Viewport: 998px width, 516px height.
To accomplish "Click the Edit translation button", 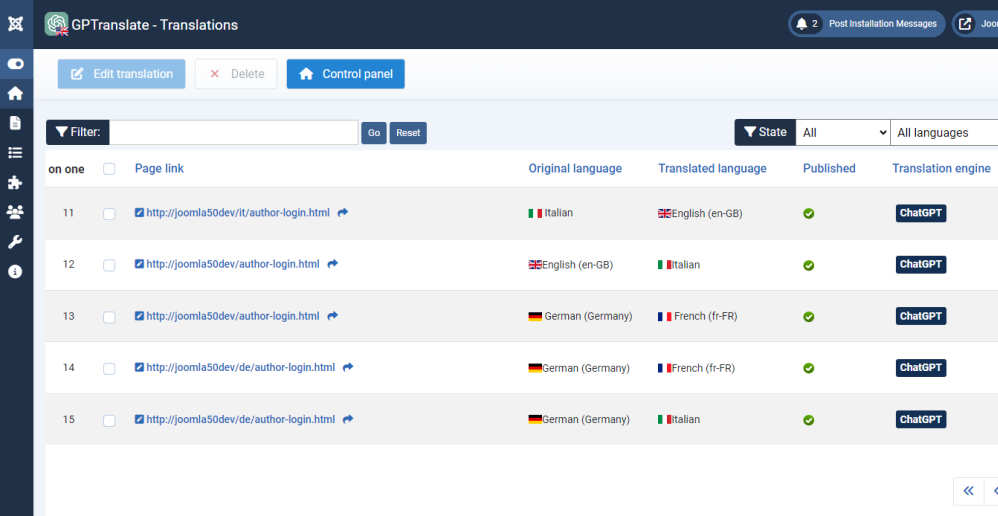I will pyautogui.click(x=122, y=74).
